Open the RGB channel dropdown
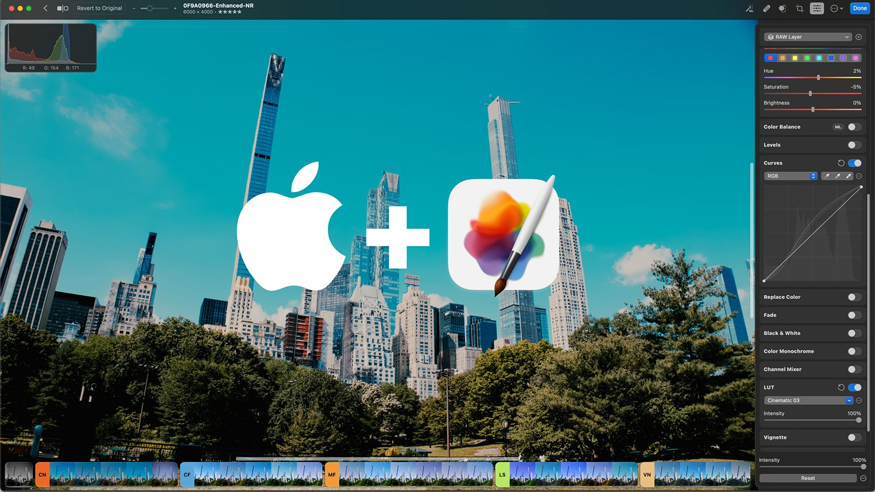The image size is (875, 492). (x=791, y=176)
